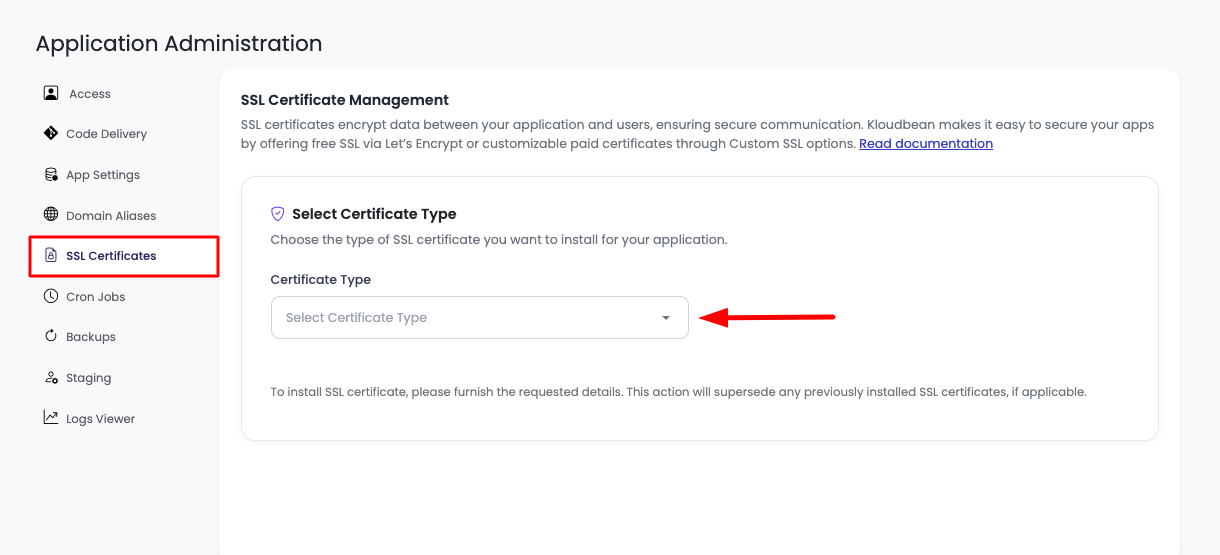This screenshot has height=555, width=1220.
Task: Open the Read documentation link
Action: click(x=926, y=144)
